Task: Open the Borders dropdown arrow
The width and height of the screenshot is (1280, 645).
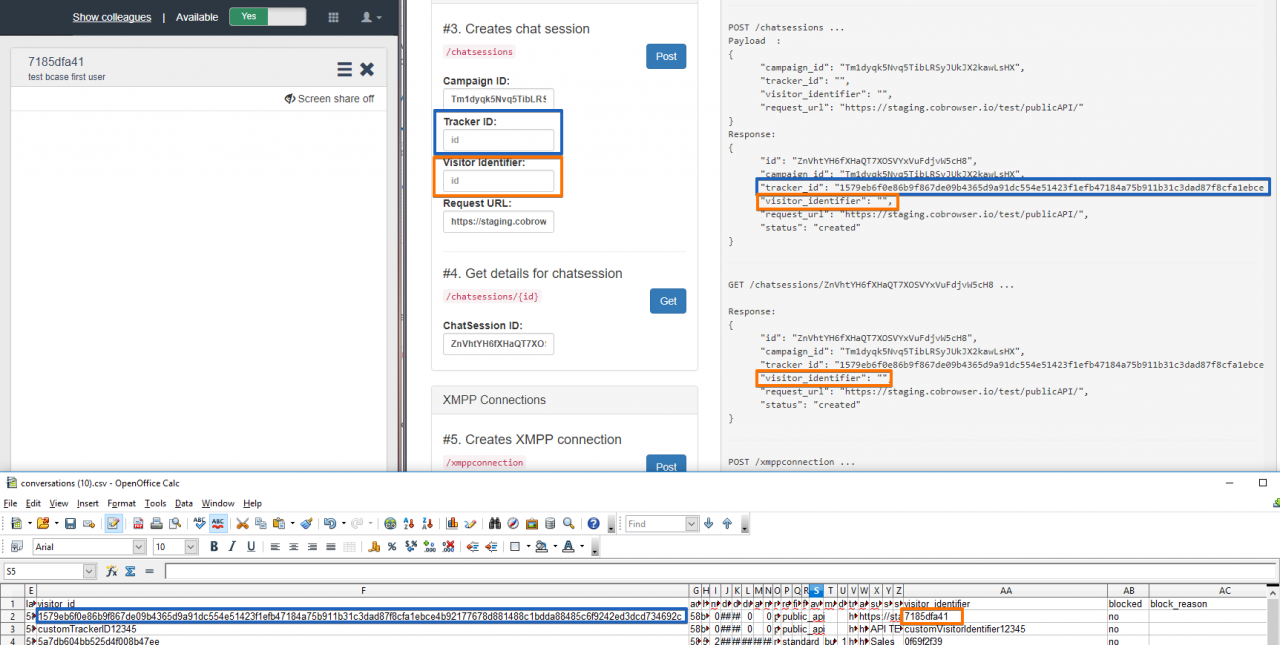Action: [528, 546]
